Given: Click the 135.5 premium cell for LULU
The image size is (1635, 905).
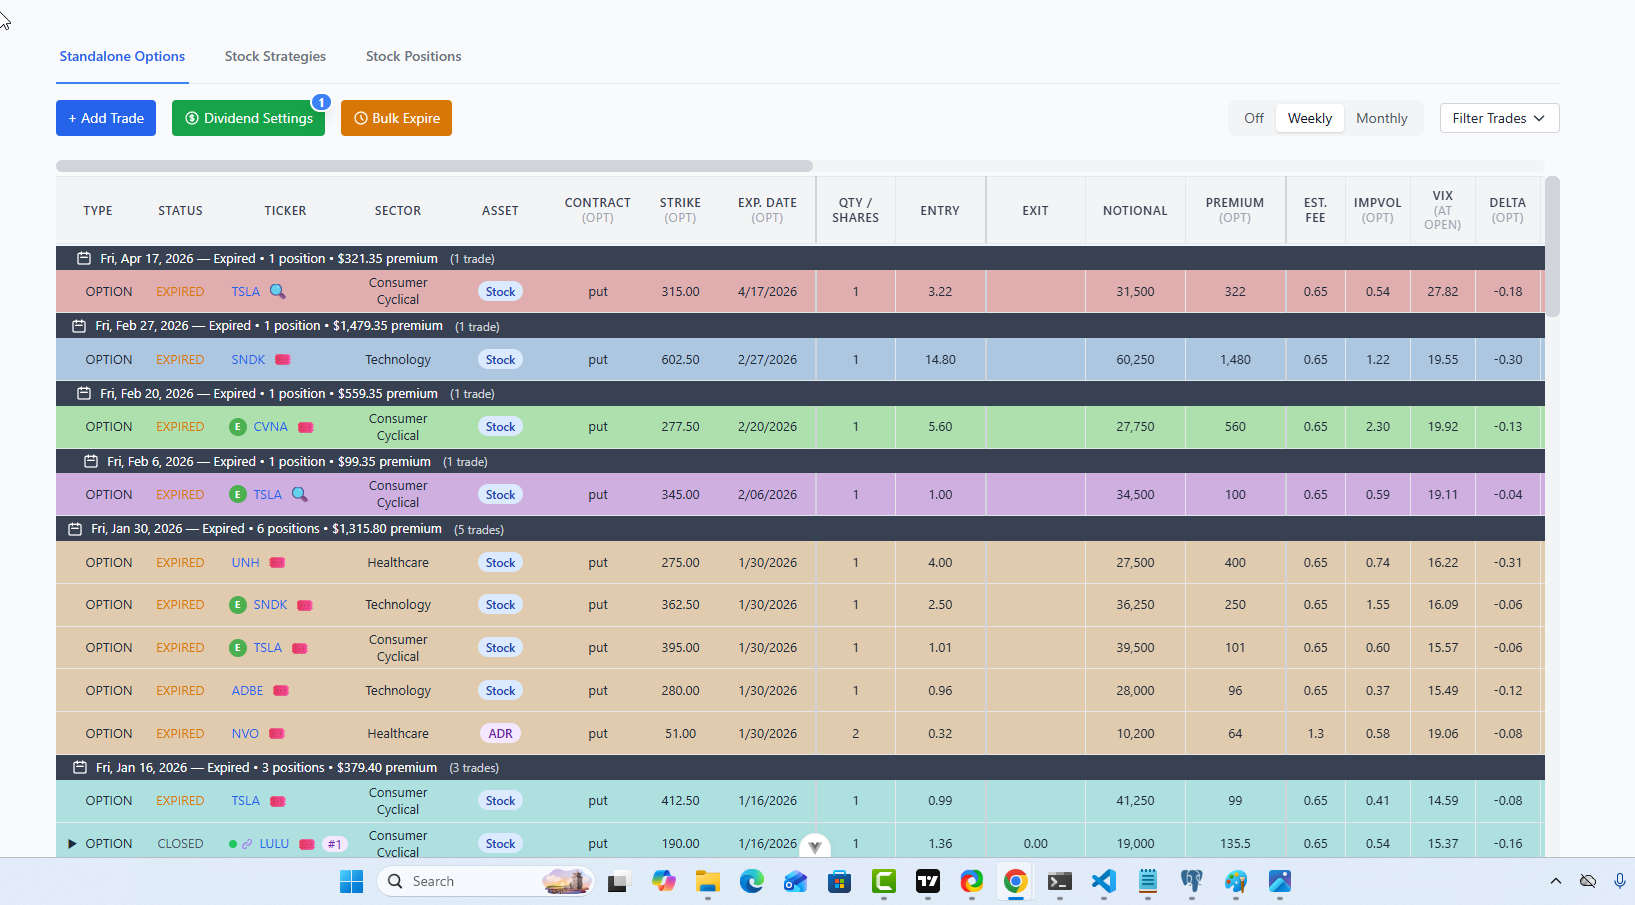Looking at the screenshot, I should tap(1235, 844).
